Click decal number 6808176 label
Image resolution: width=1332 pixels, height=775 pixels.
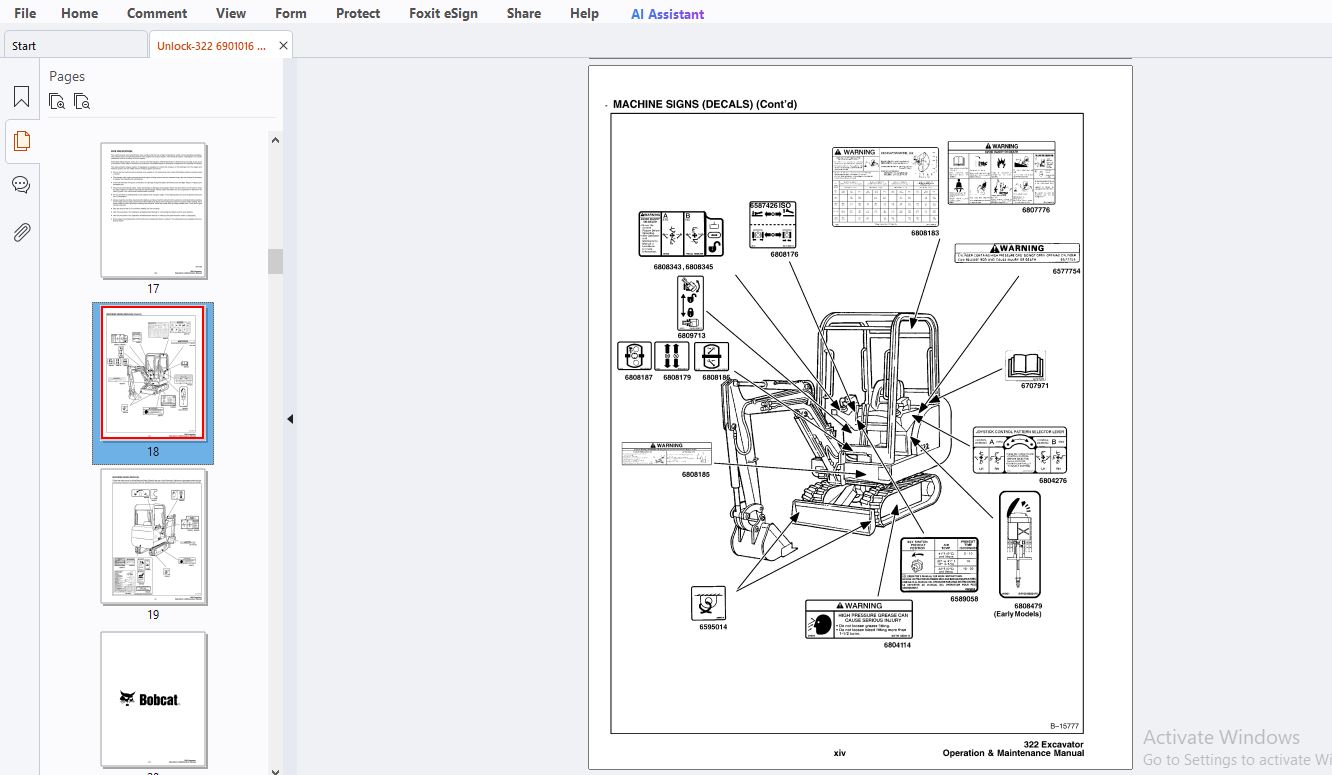point(784,254)
